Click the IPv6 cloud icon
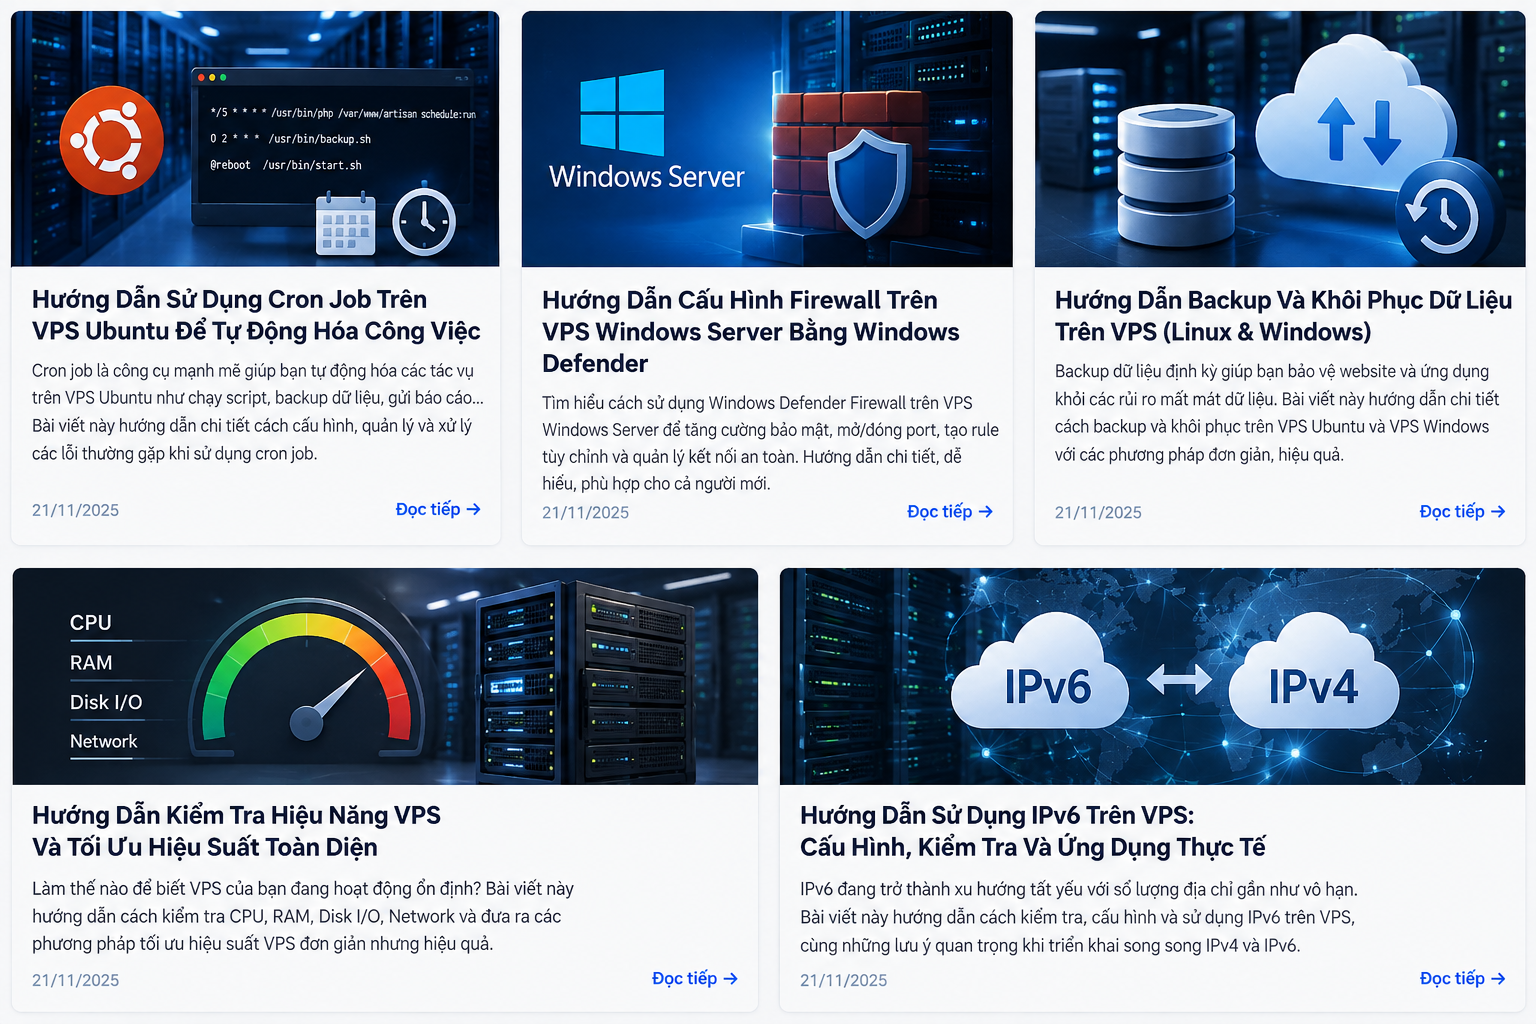 (1040, 672)
